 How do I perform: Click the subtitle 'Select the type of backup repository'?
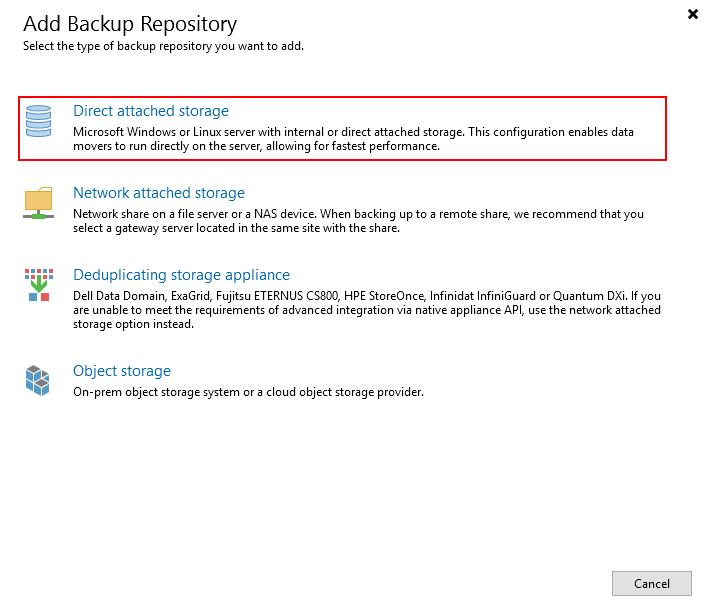163,46
